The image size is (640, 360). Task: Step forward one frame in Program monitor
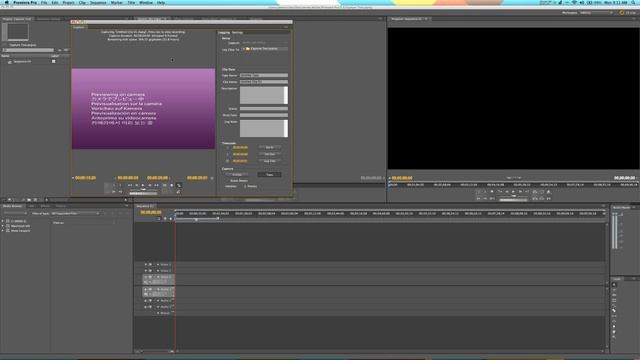(520, 192)
